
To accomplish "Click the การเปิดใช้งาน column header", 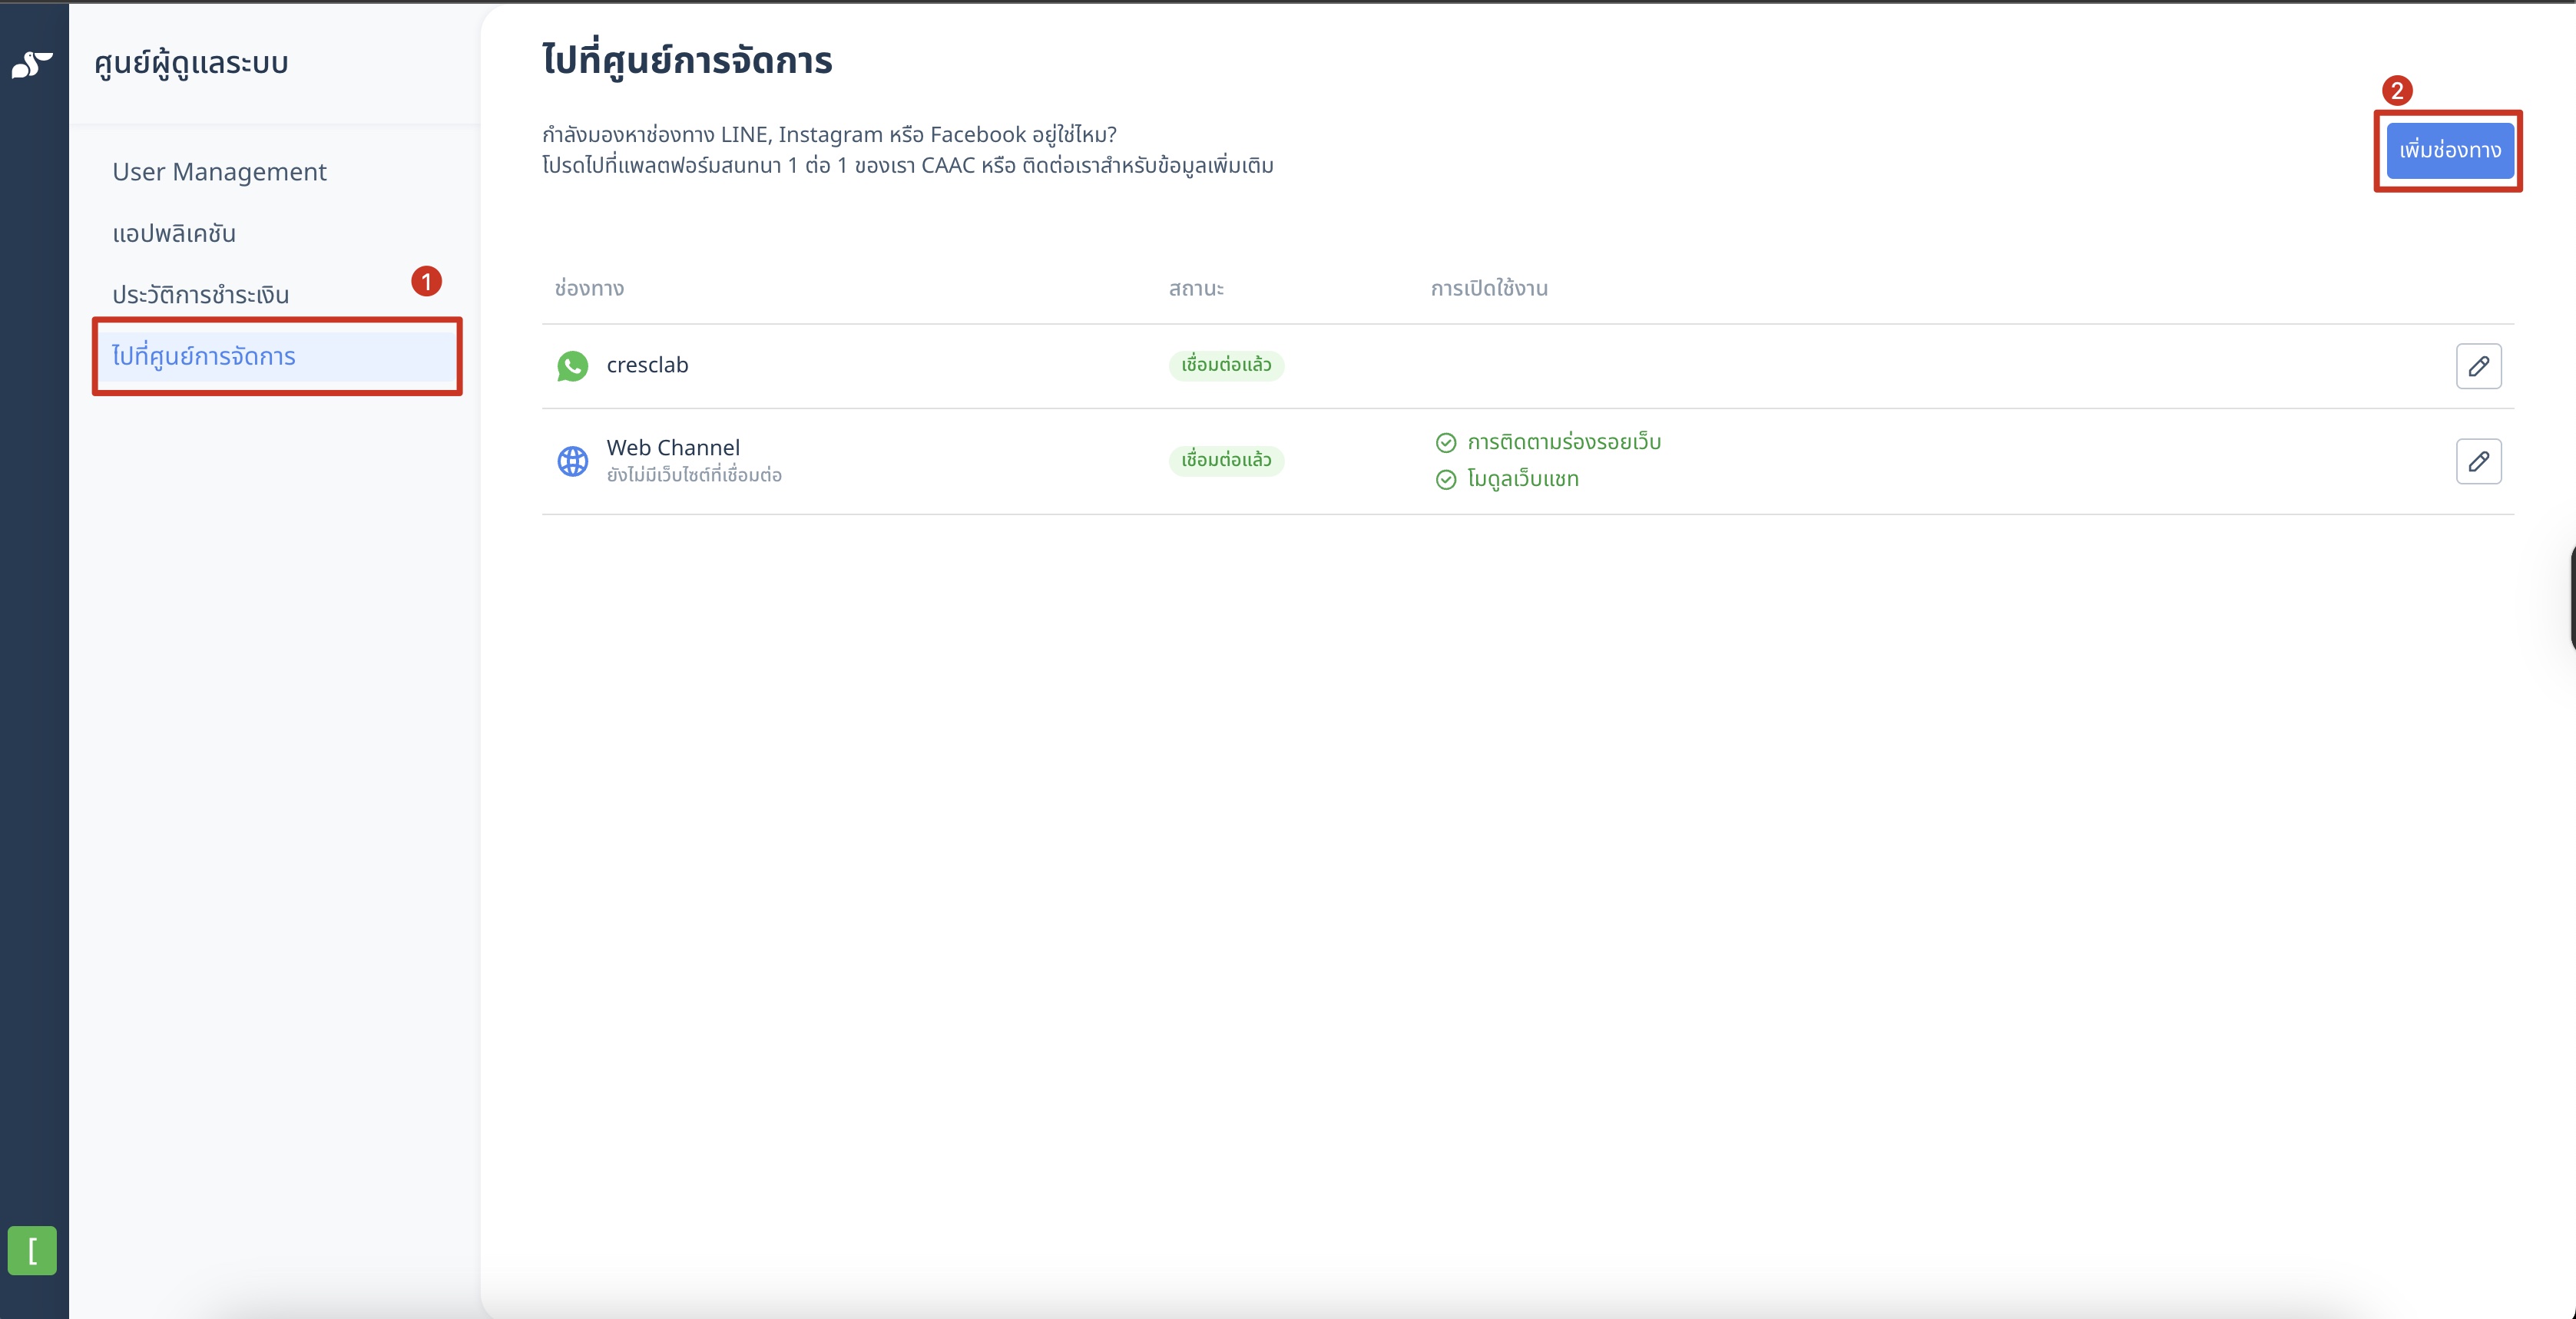I will tap(1489, 289).
